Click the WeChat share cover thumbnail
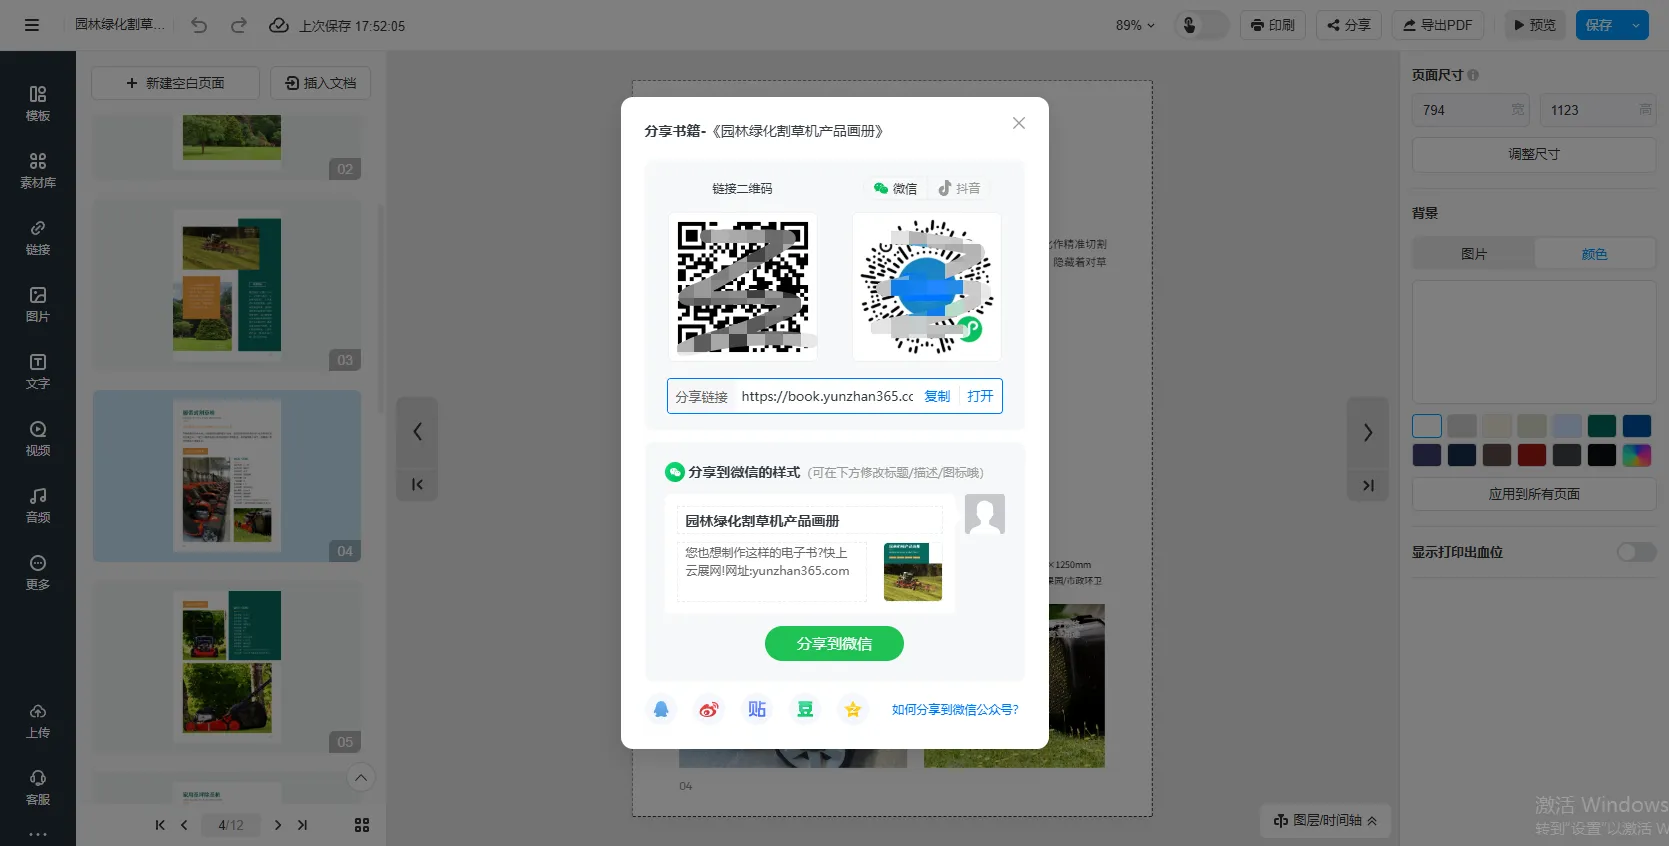 tap(913, 571)
